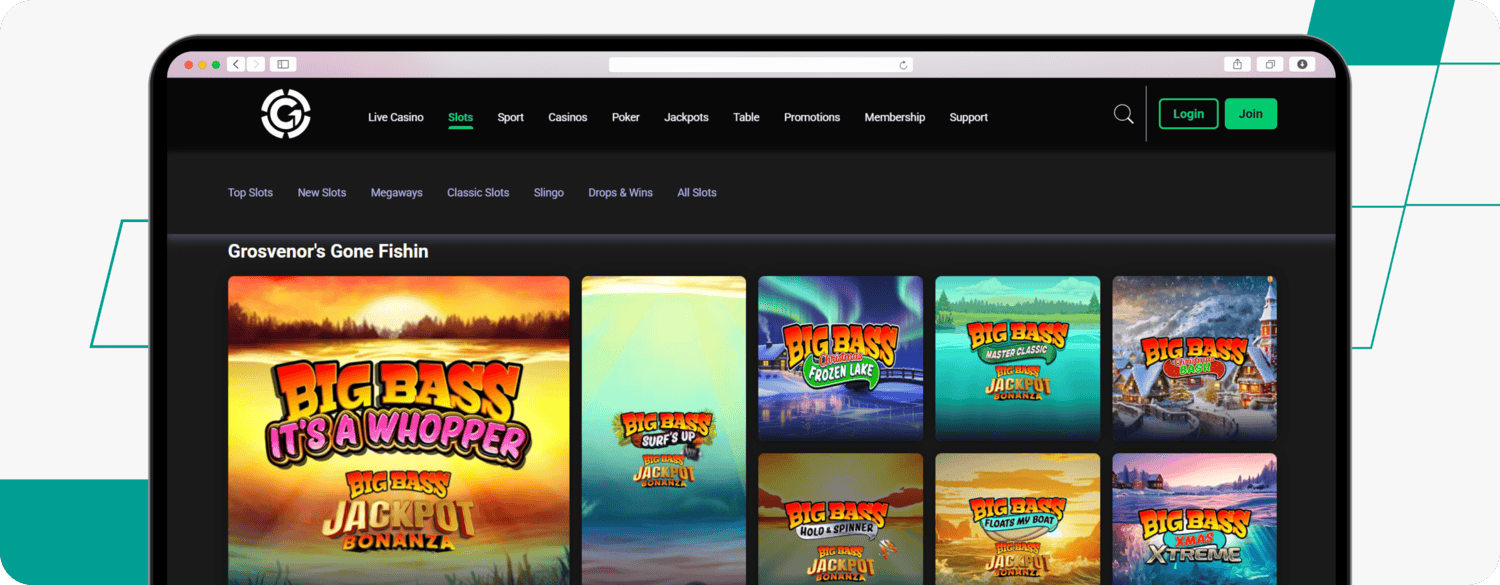This screenshot has height=585, width=1500.
Task: Open Big Bass Surf's Up game
Action: click(x=664, y=430)
